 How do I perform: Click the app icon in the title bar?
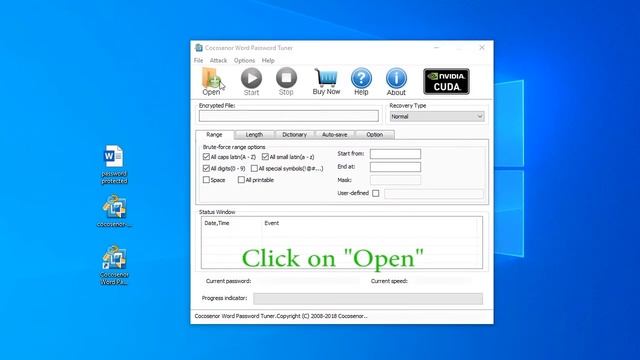(199, 48)
